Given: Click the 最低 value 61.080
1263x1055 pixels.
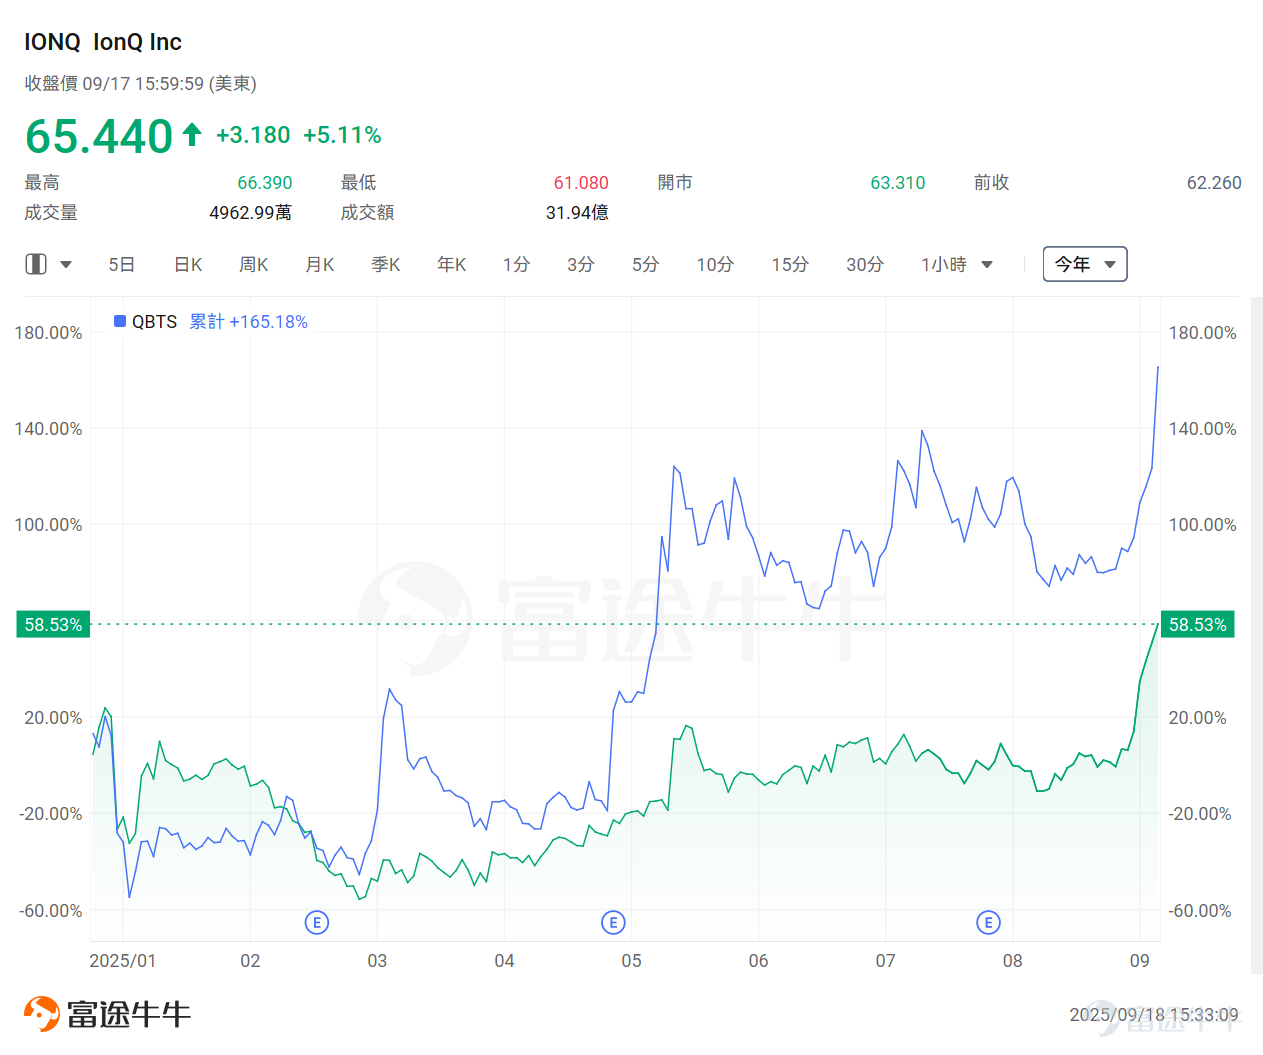Looking at the screenshot, I should coord(581,183).
